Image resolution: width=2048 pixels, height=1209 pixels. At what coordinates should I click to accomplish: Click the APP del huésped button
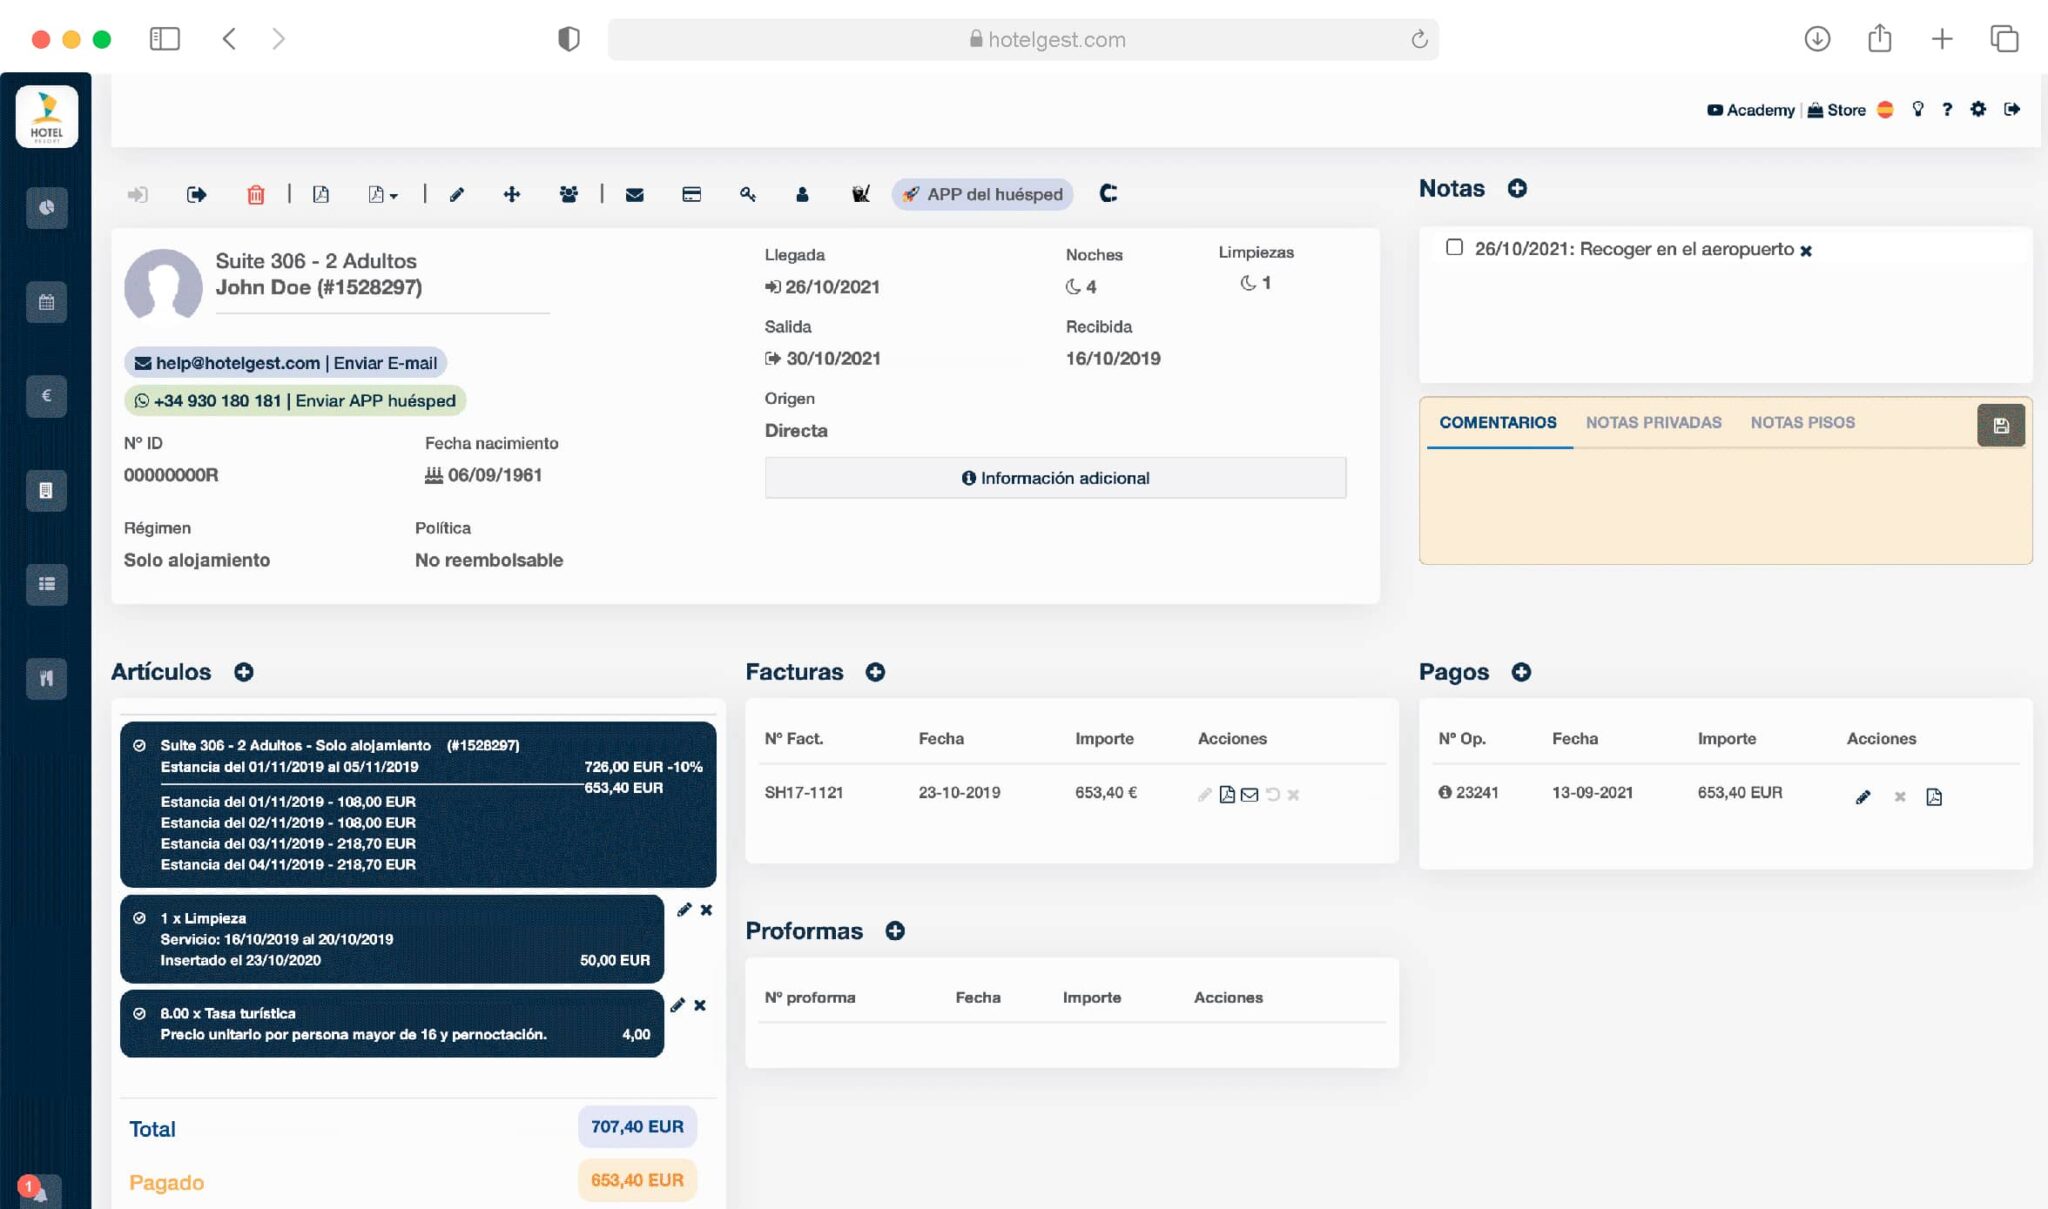click(x=982, y=194)
